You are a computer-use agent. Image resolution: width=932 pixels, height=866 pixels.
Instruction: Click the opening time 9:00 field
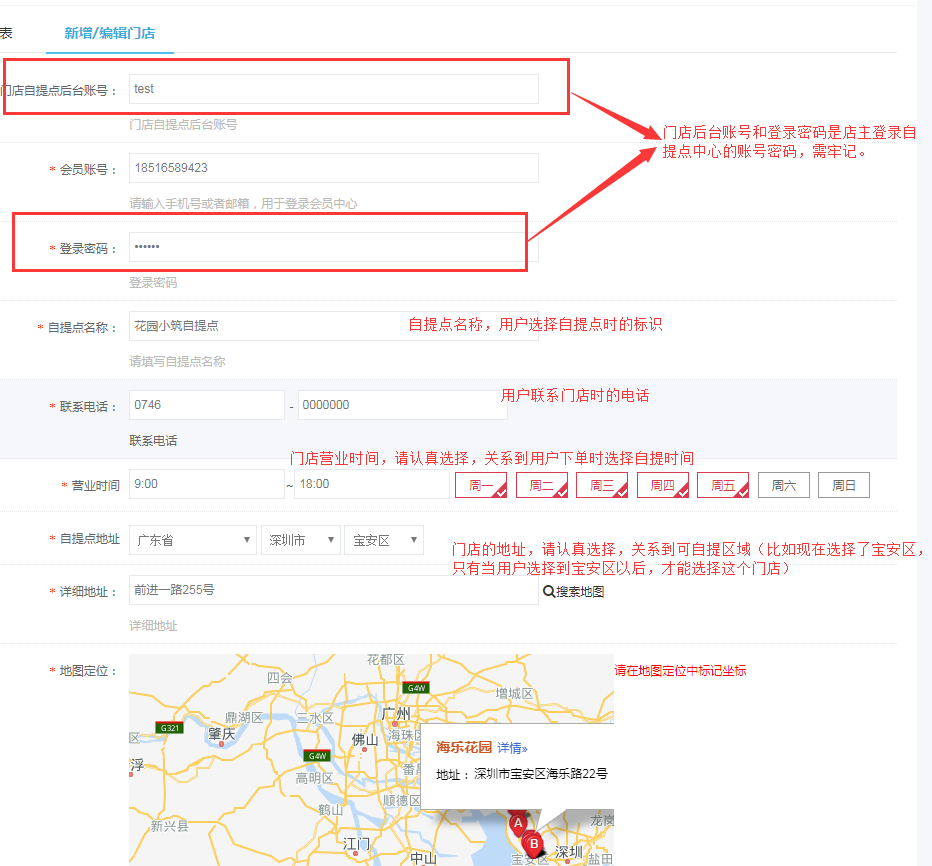click(206, 484)
